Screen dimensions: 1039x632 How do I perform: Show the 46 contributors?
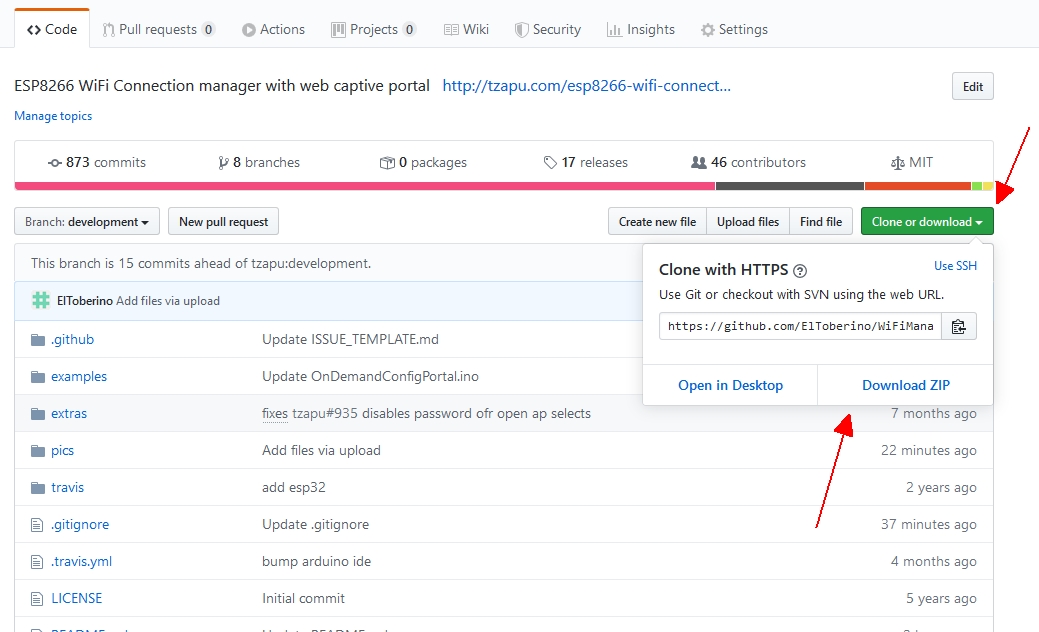pos(748,162)
